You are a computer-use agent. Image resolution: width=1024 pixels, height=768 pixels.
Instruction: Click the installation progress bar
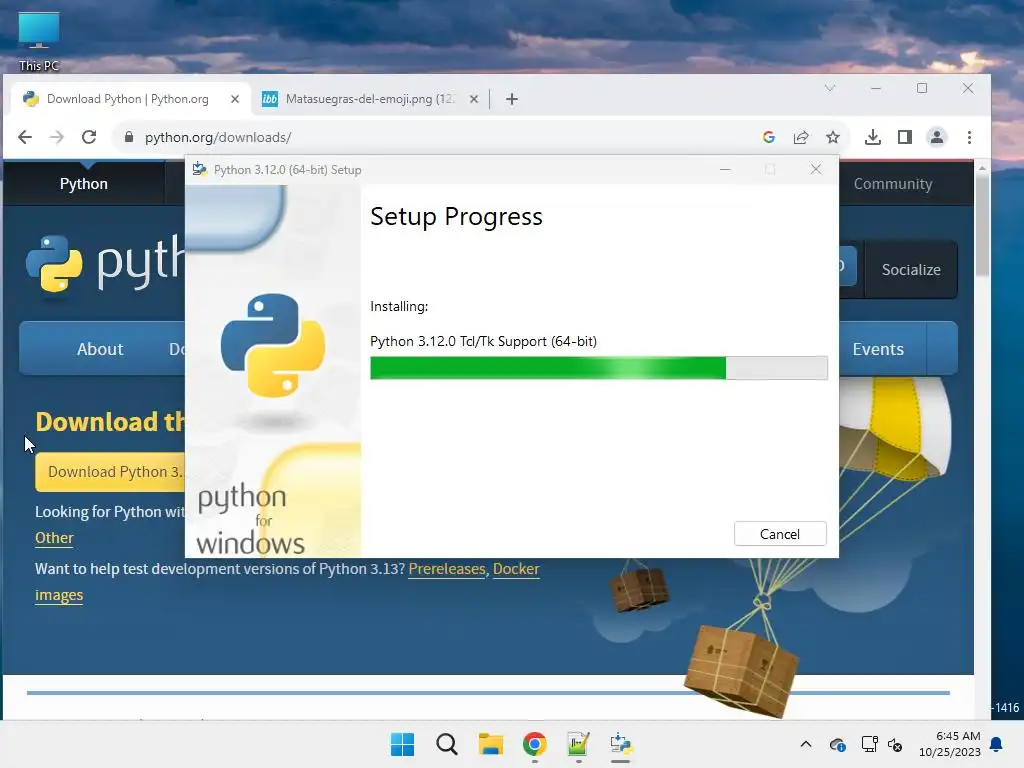point(598,368)
